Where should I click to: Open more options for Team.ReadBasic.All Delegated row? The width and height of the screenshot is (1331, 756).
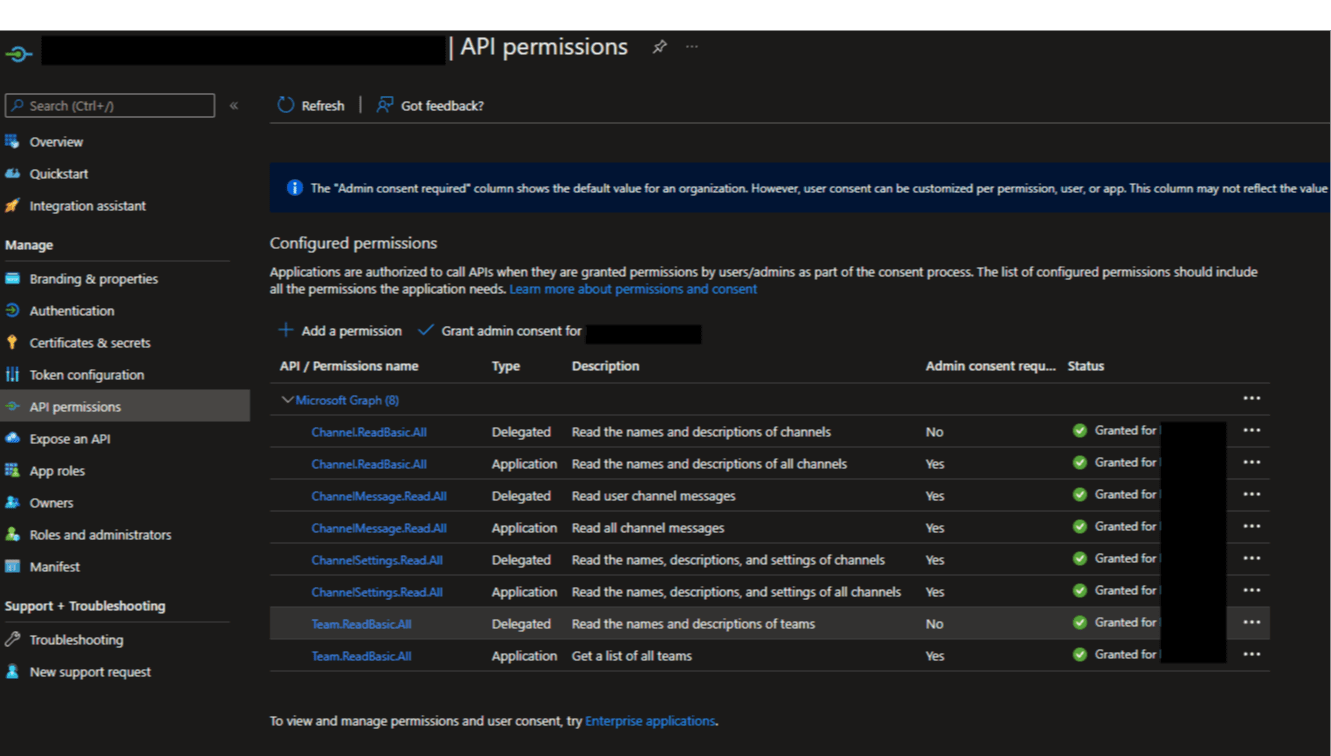[x=1251, y=623]
